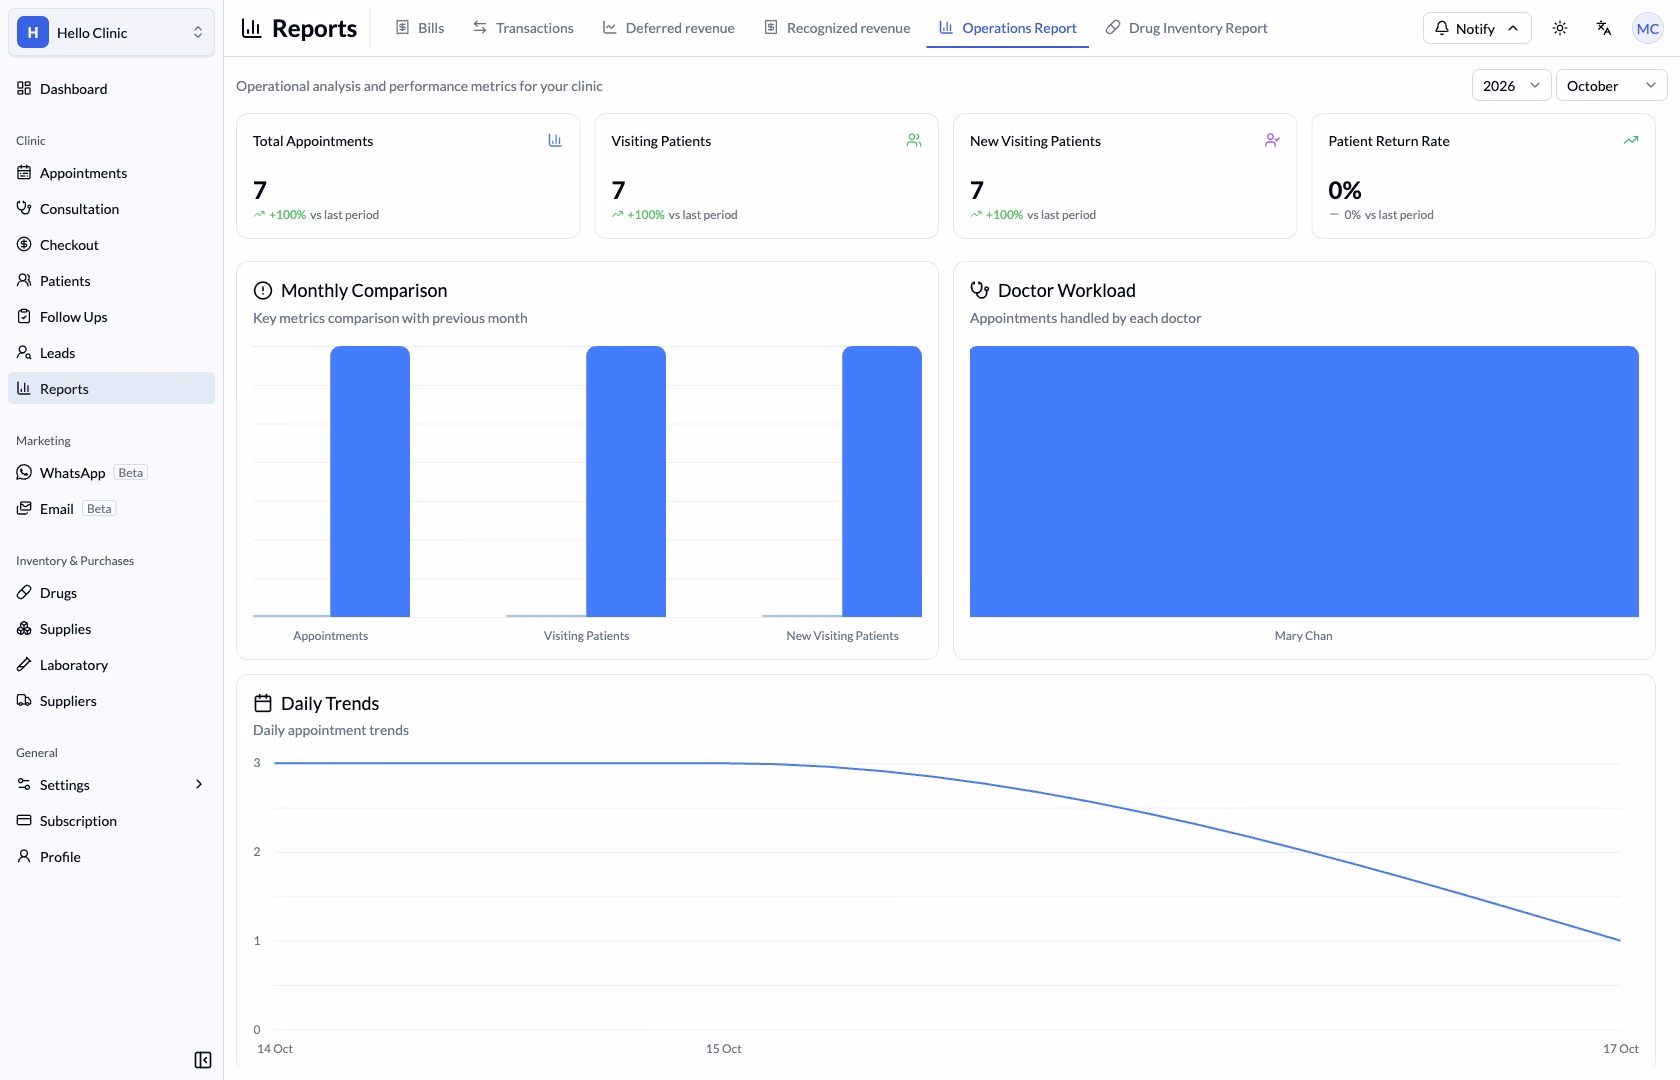
Task: Click the Doctor Workload stethoscope icon
Action: 980,291
